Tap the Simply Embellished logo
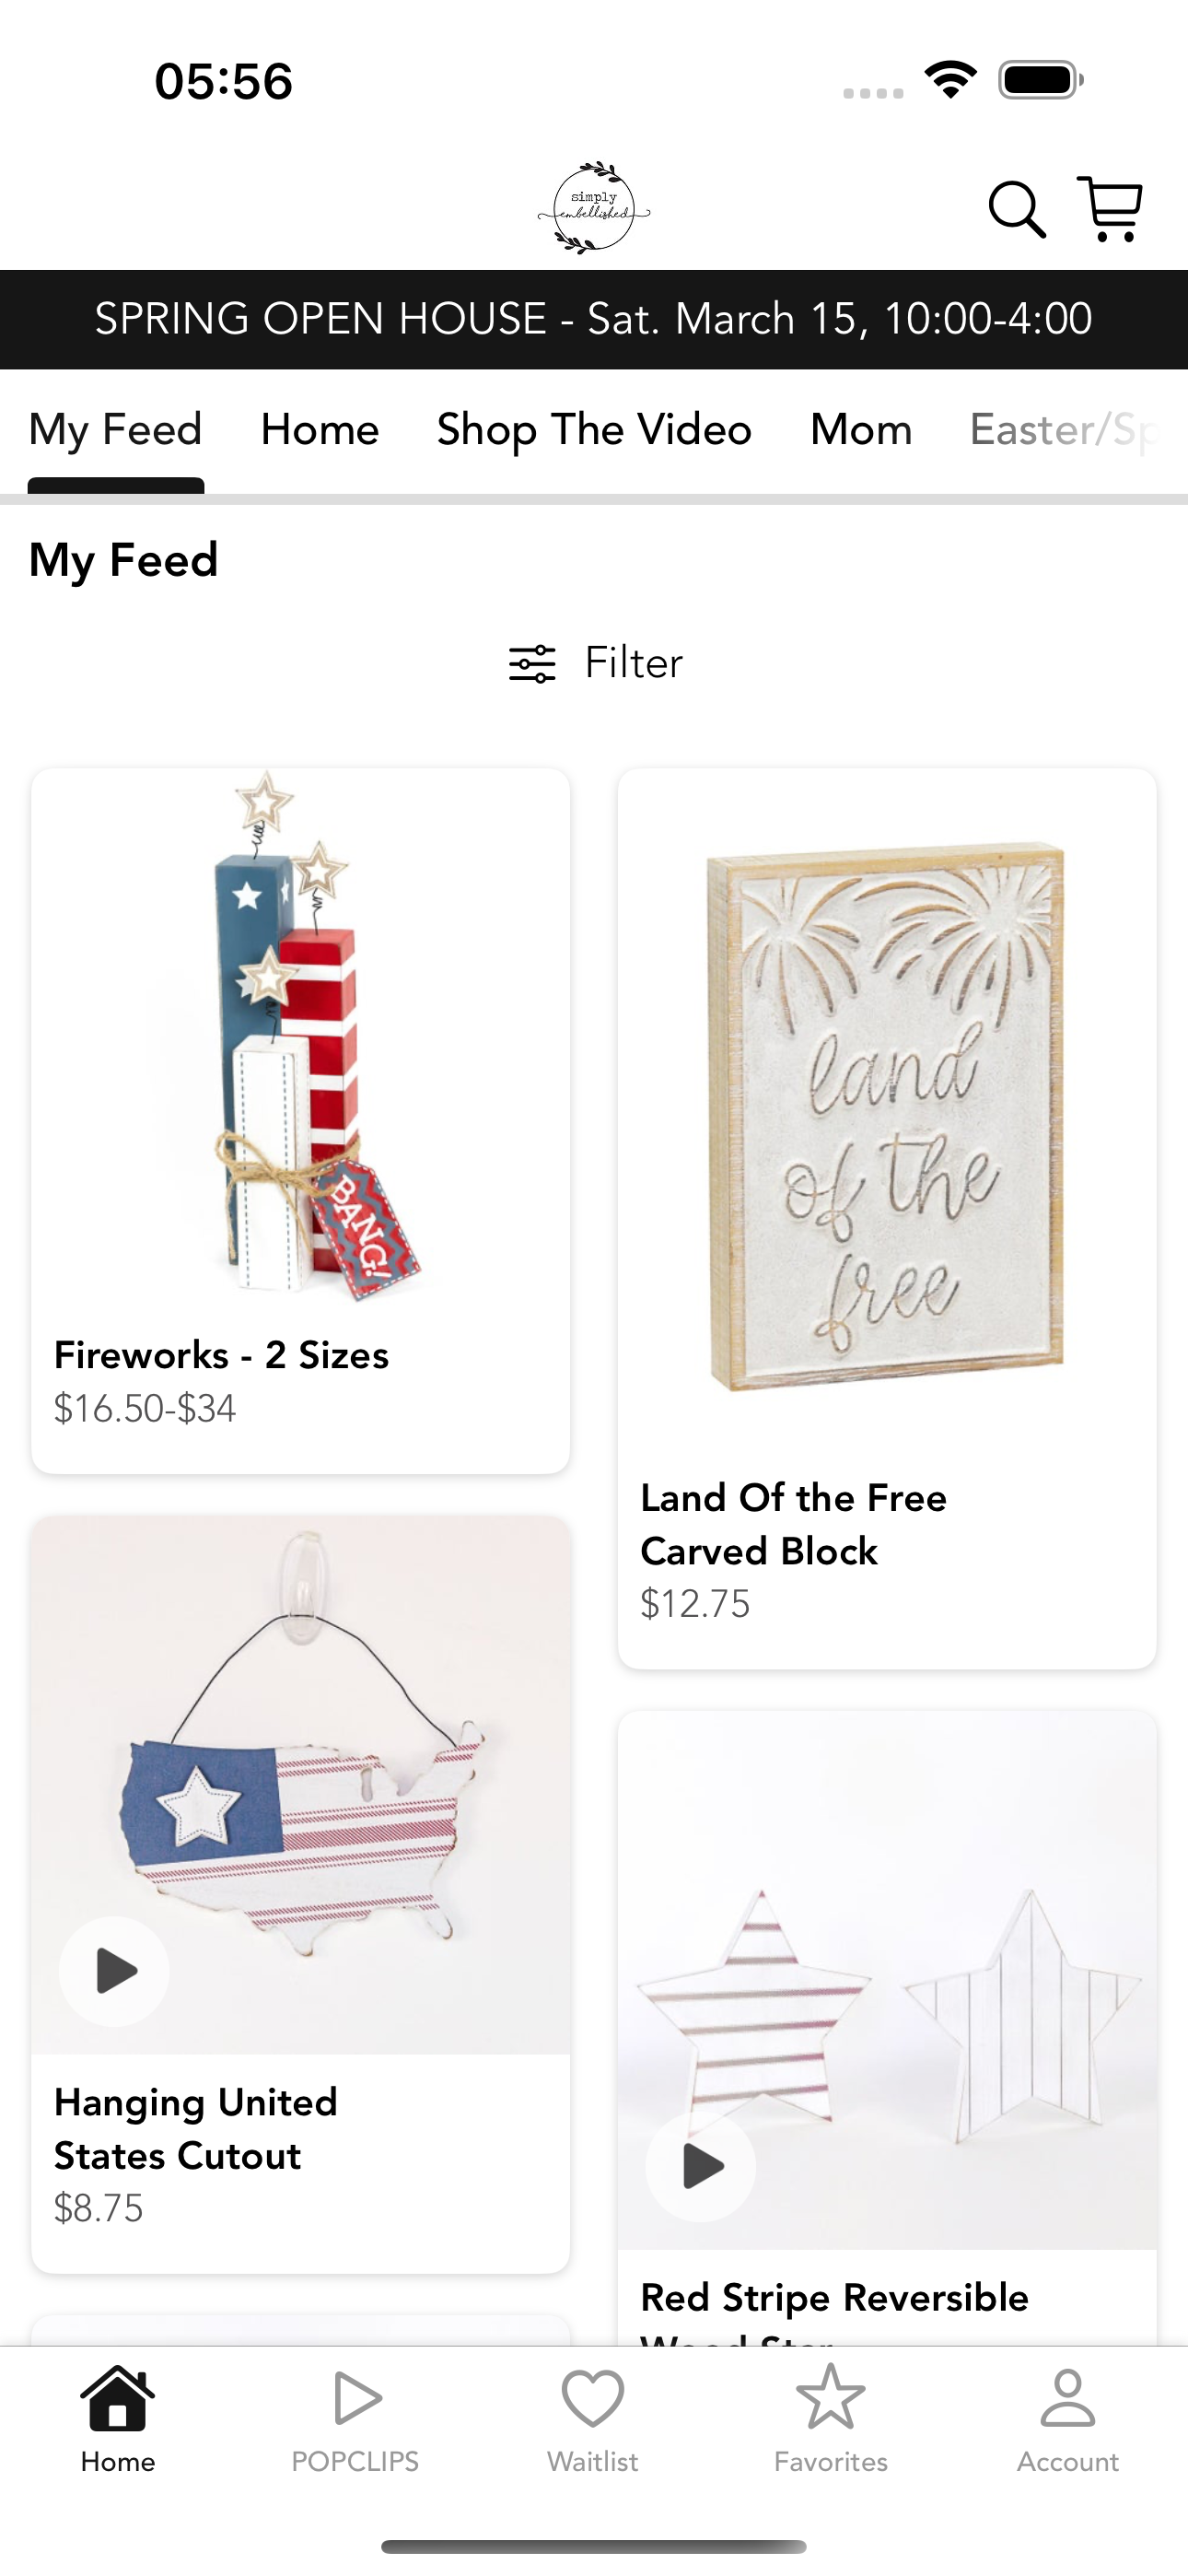The width and height of the screenshot is (1188, 2576). 594,208
